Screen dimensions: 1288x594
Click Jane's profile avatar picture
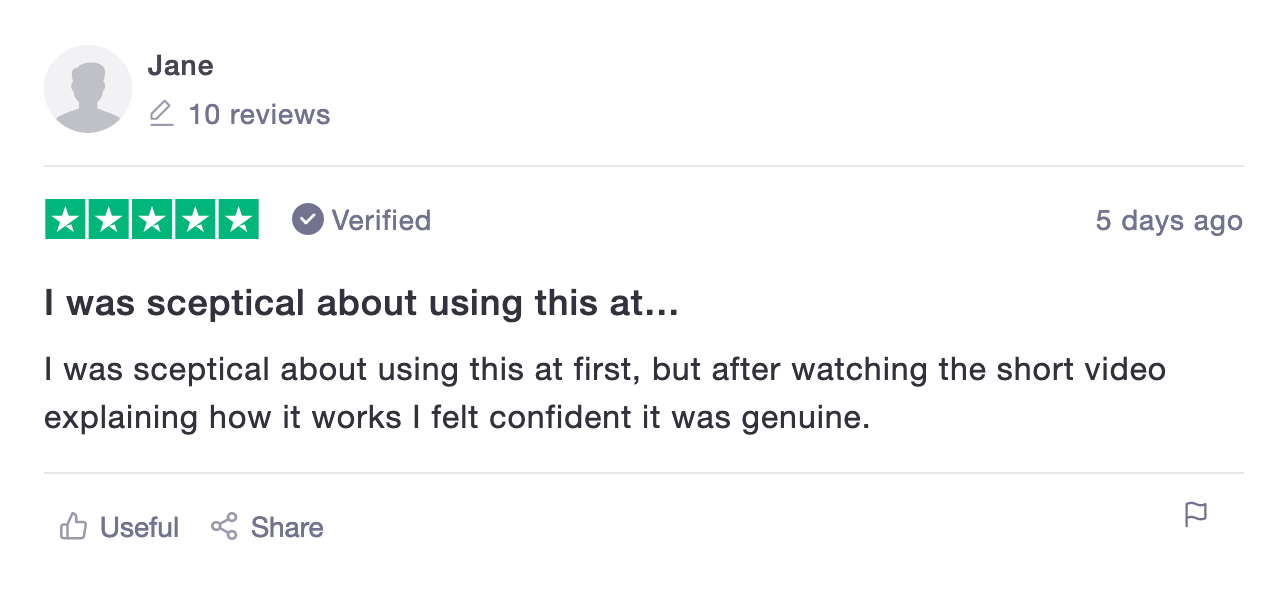click(x=88, y=89)
